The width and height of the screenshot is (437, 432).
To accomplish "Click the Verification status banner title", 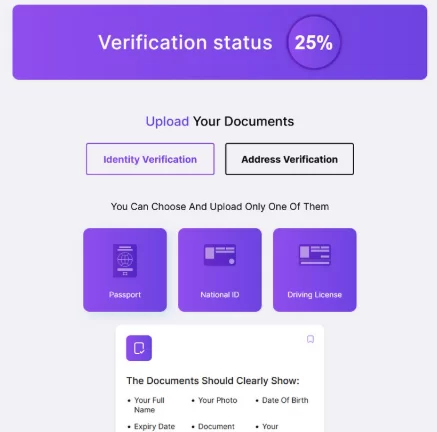I will 185,43.
